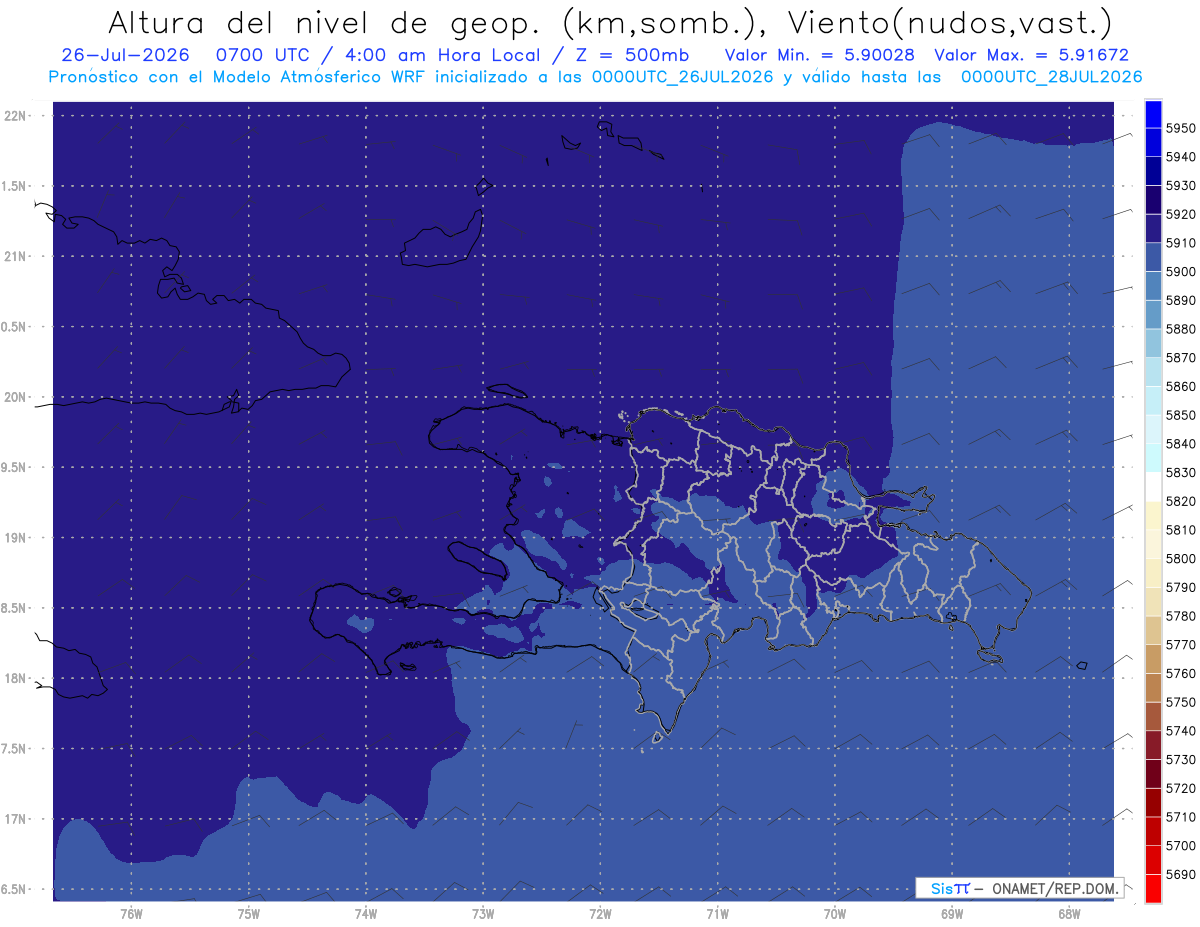This screenshot has width=1200, height=927.
Task: Click the 5920 legend value
Action: coord(1180,214)
